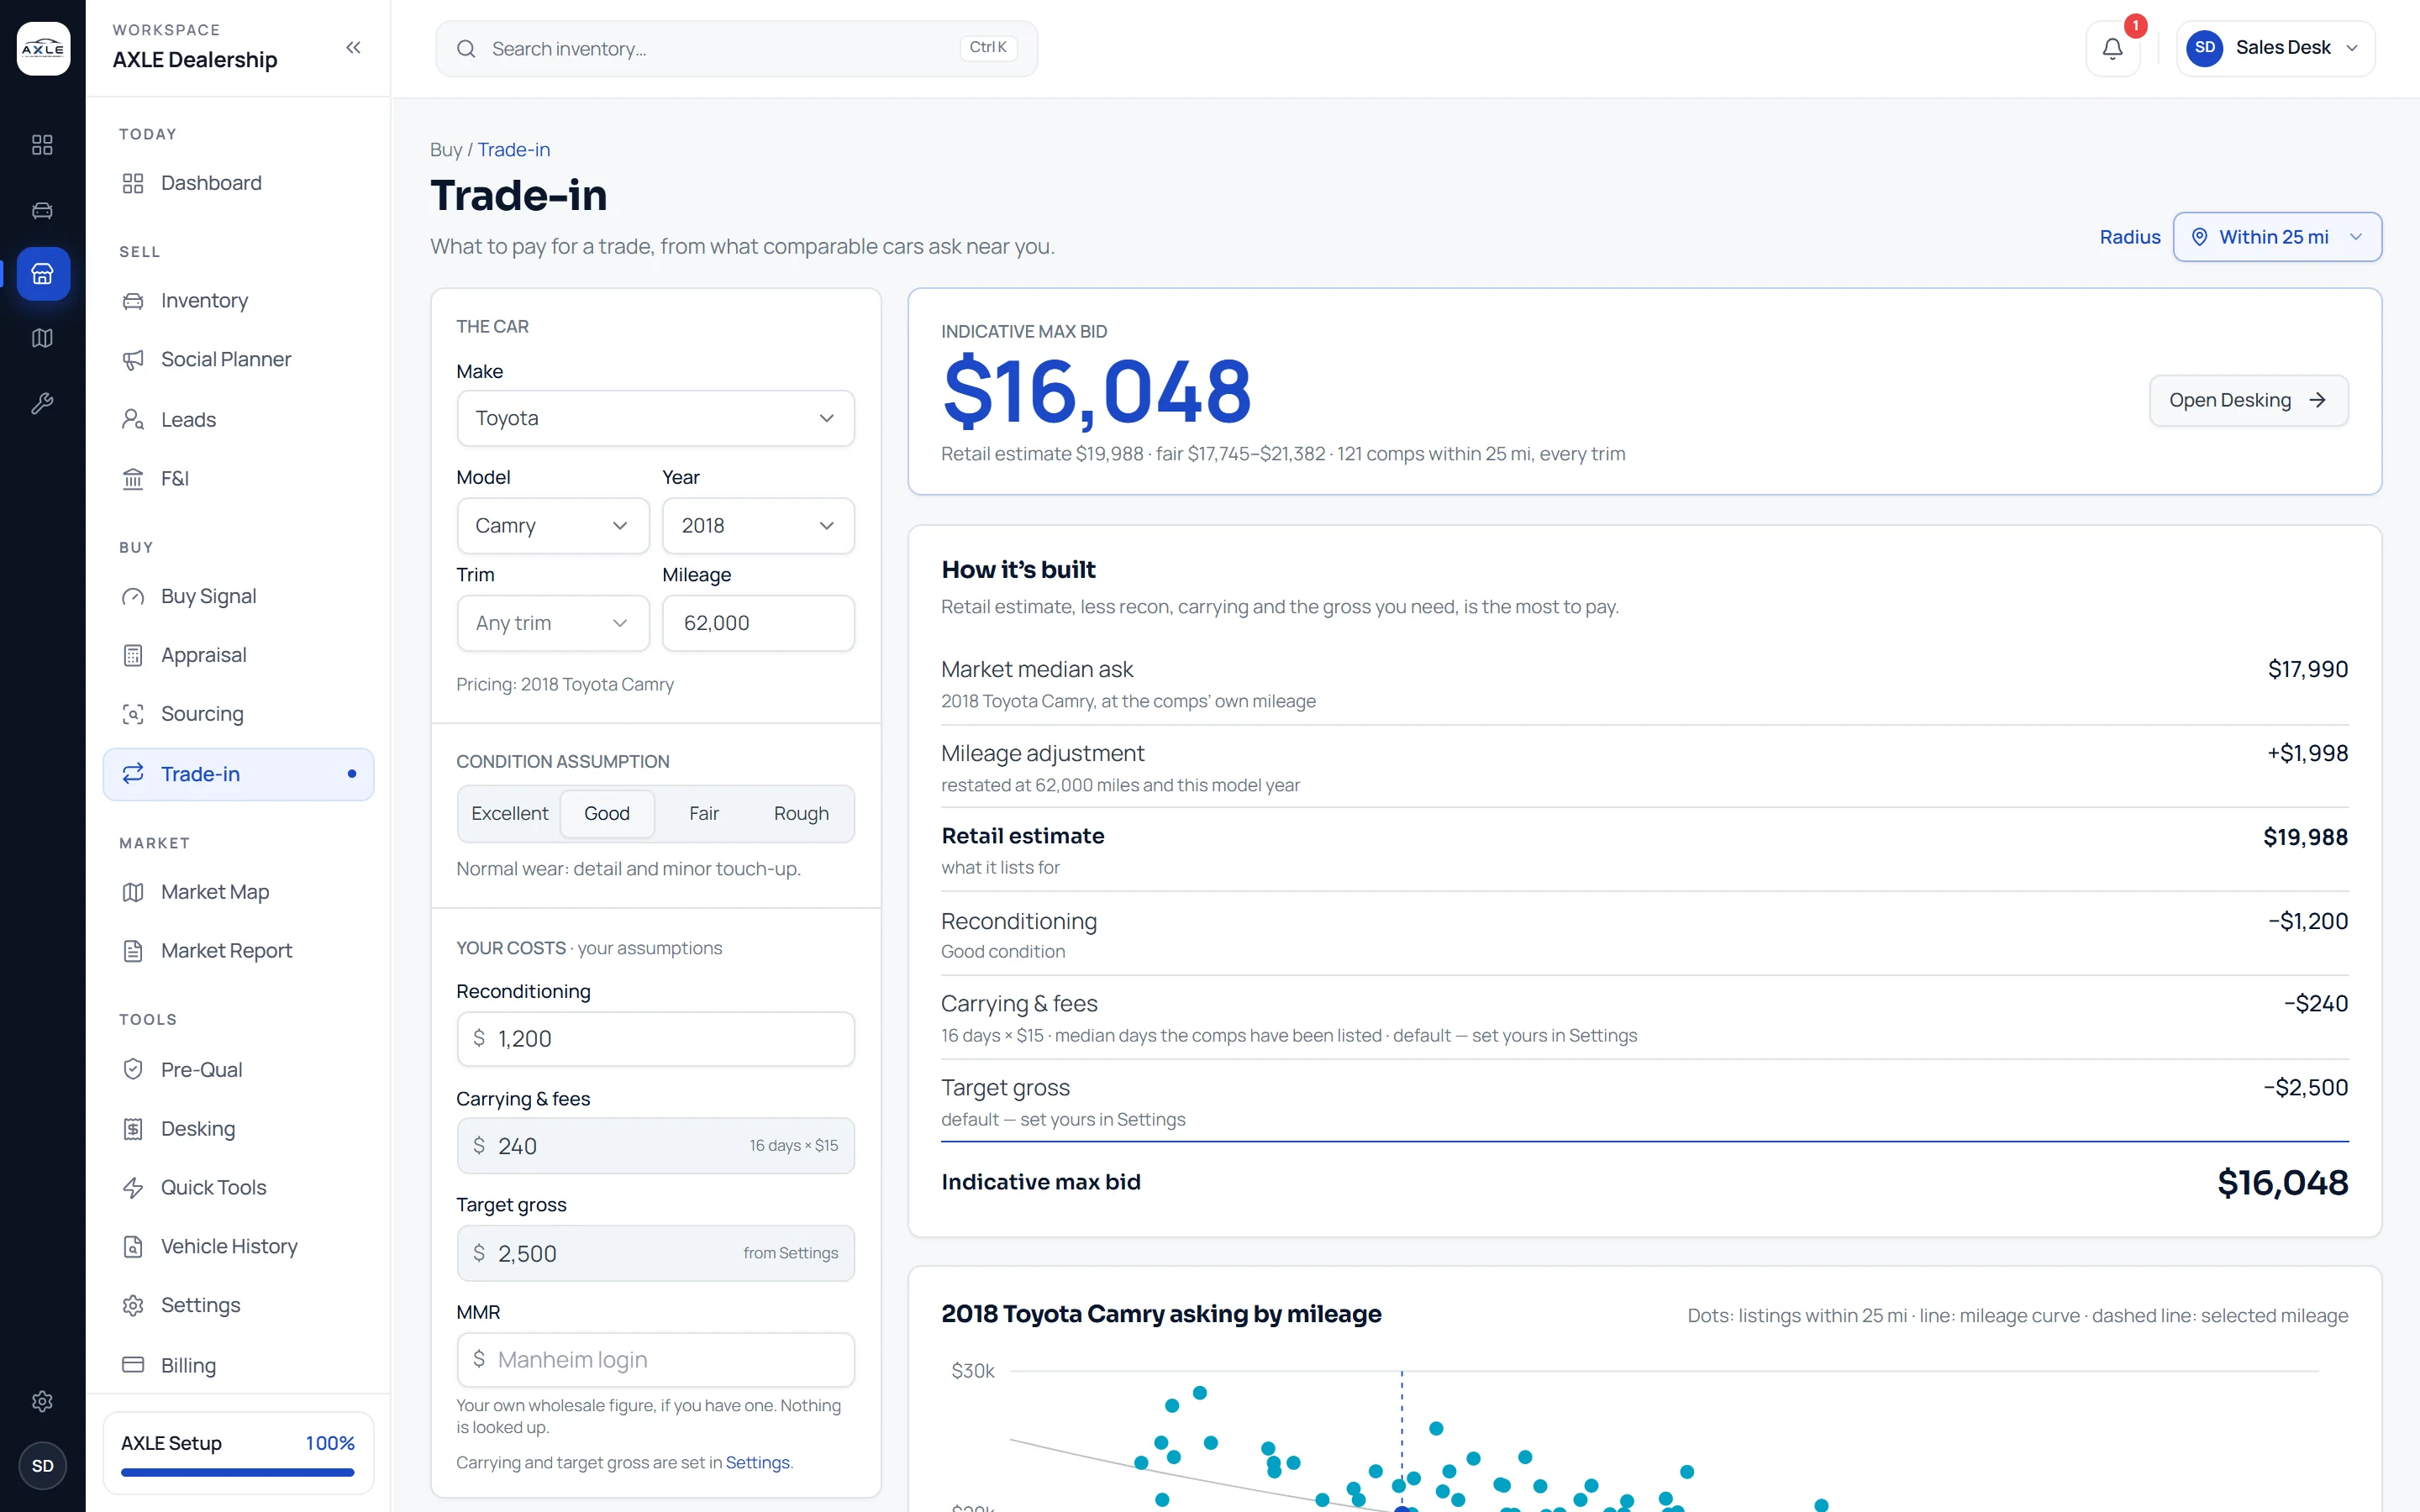Go to F&I page
Image resolution: width=2420 pixels, height=1512 pixels.
pos(238,478)
